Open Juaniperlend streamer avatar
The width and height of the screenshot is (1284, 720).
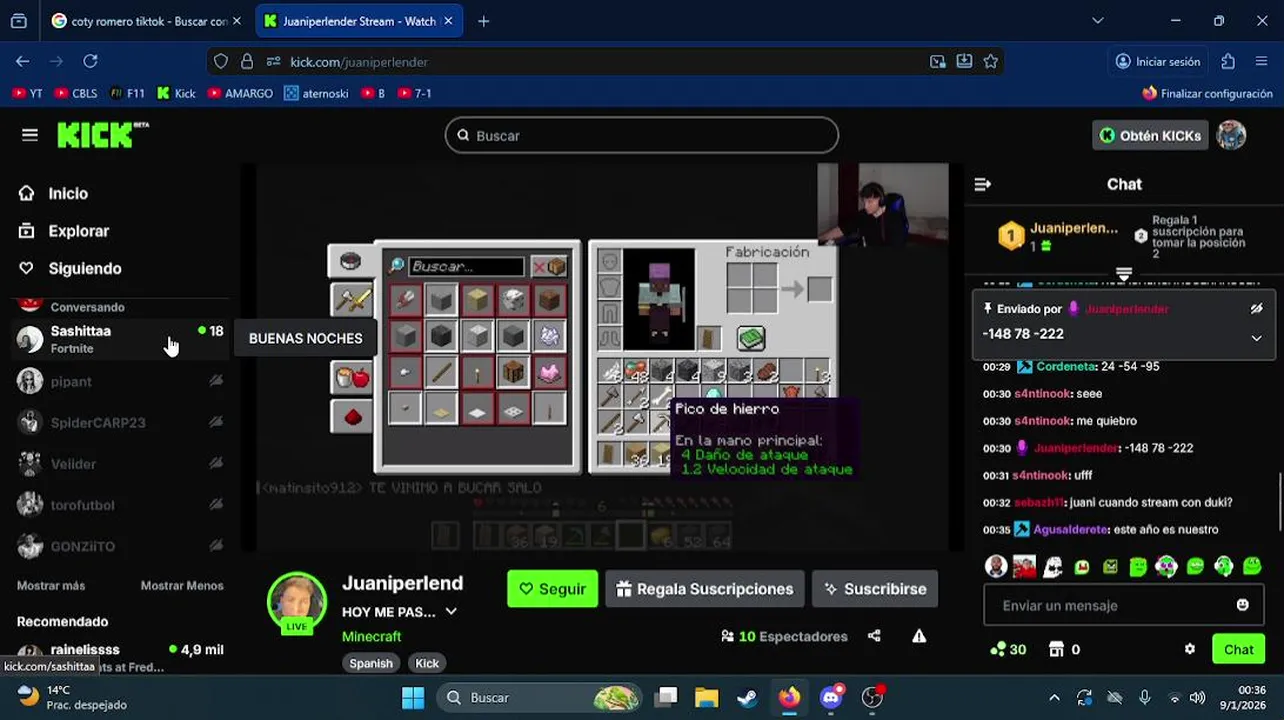pyautogui.click(x=297, y=602)
